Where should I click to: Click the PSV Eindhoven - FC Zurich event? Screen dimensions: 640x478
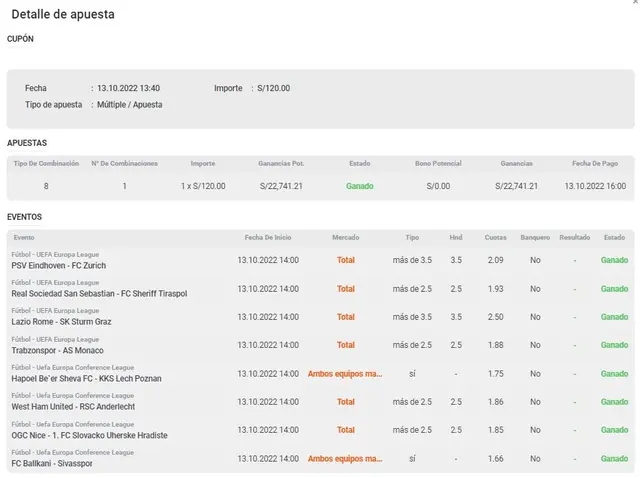pos(60,266)
